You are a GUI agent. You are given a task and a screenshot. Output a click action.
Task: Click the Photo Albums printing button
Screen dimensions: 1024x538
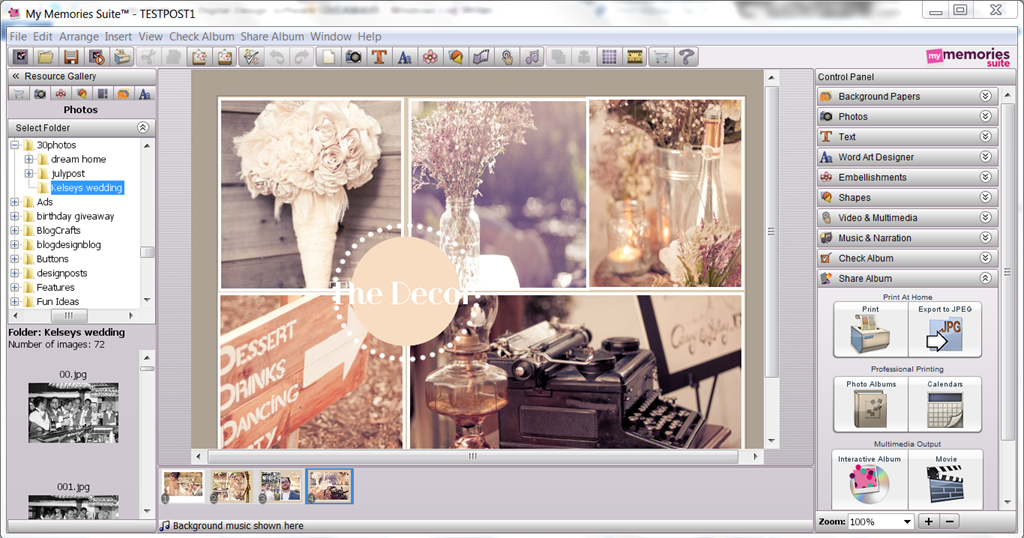(871, 404)
